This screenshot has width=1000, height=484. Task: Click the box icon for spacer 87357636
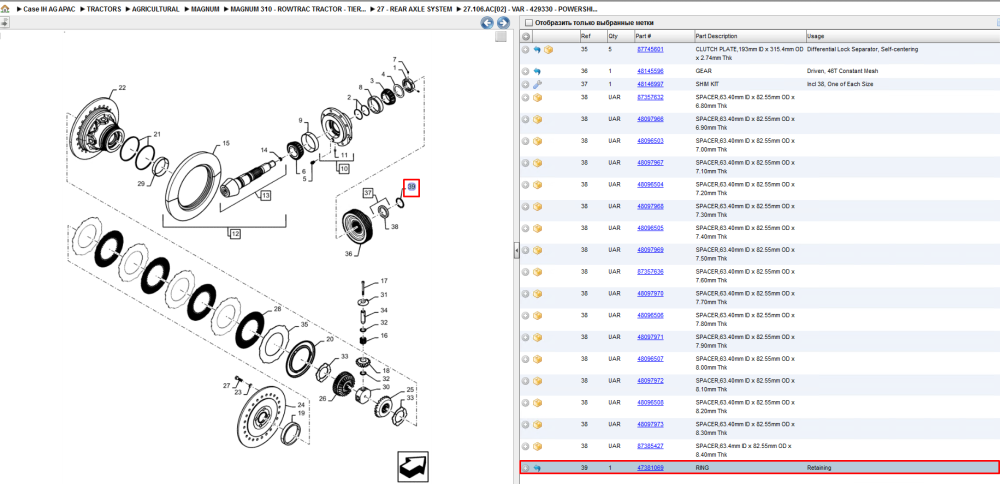pos(537,272)
